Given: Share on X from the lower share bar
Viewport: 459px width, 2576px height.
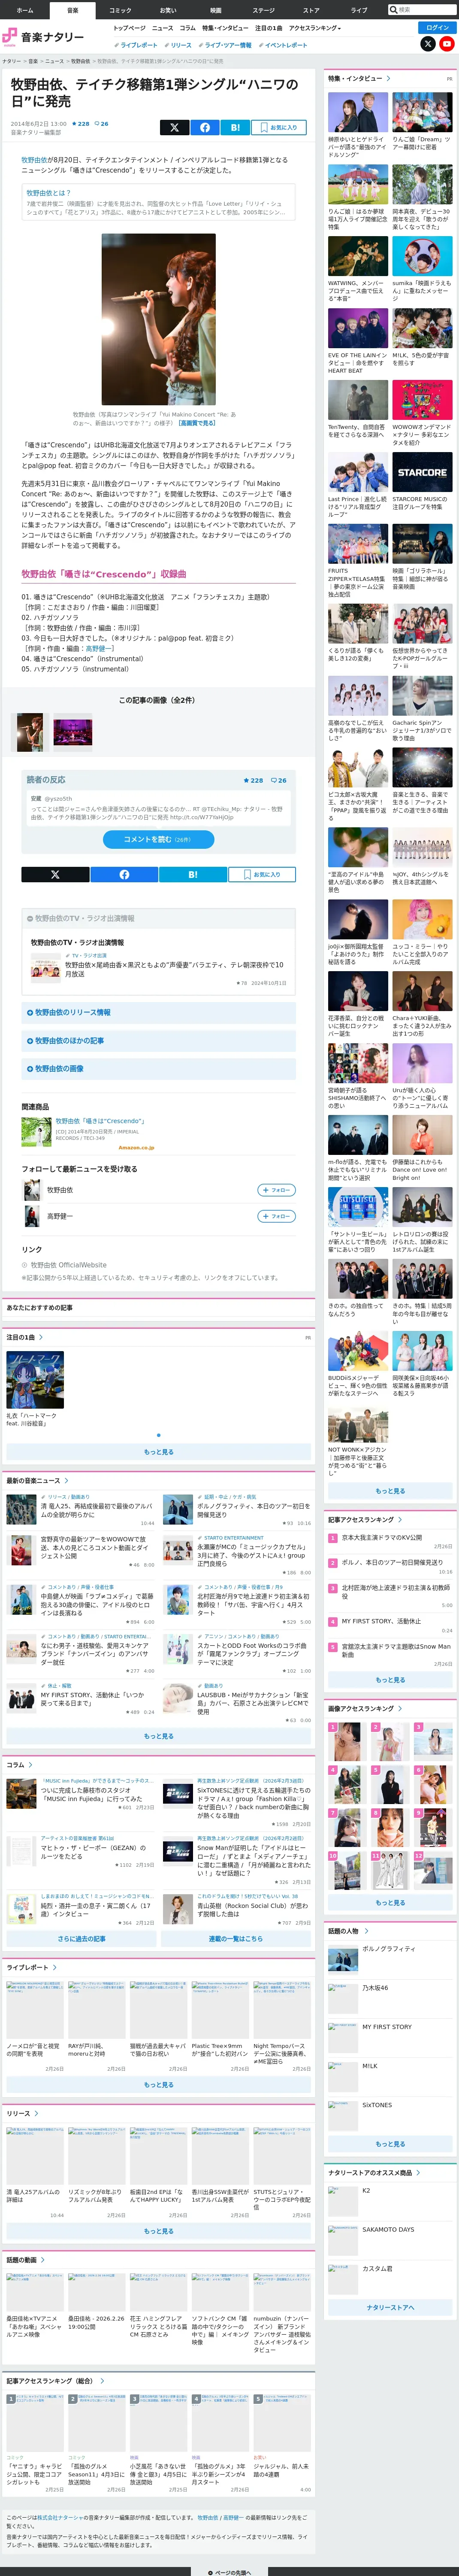Looking at the screenshot, I should pyautogui.click(x=55, y=874).
